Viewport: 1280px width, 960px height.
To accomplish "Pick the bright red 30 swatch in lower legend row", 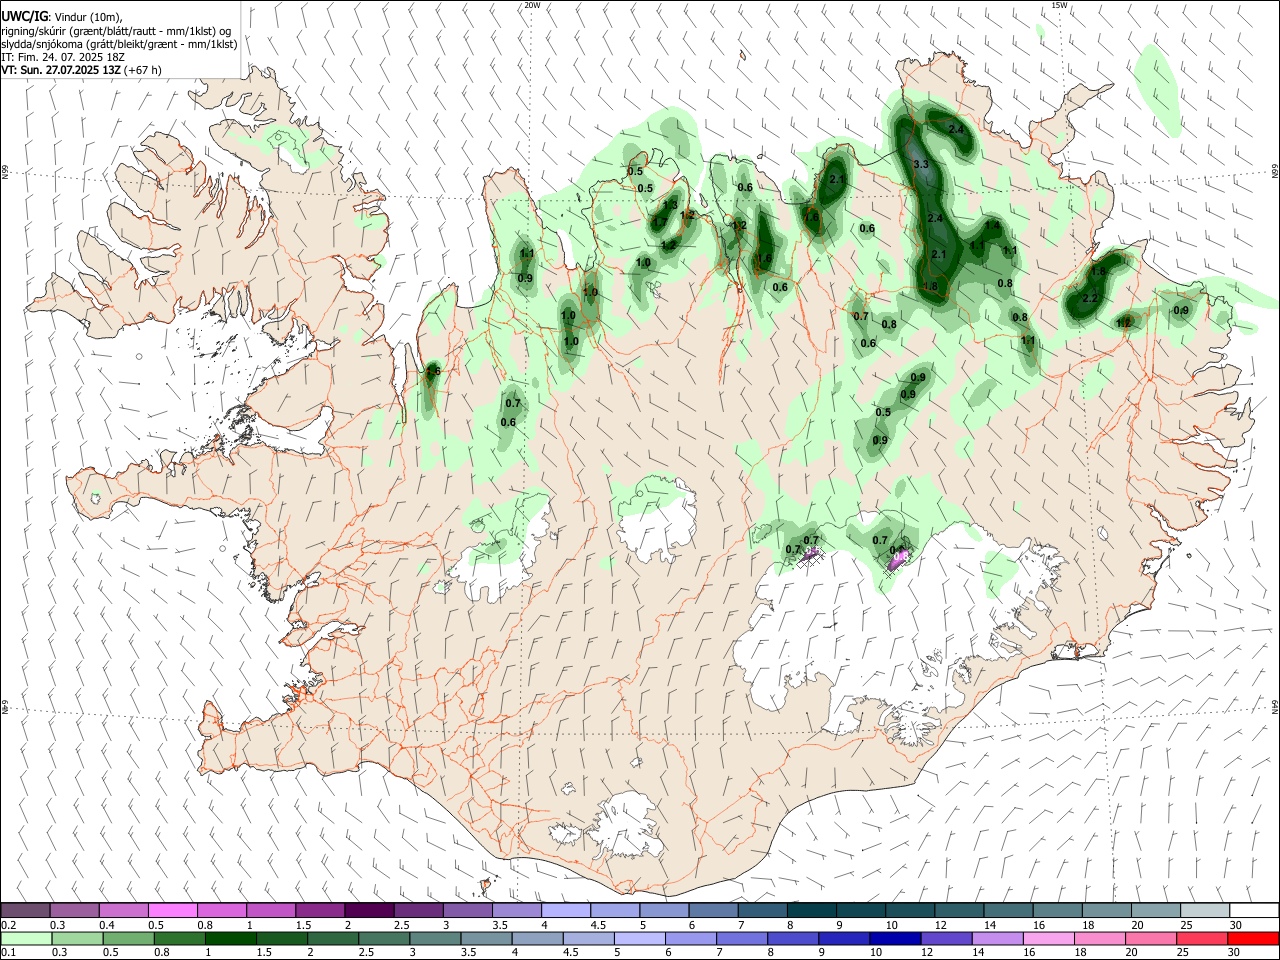I will 1253,939.
